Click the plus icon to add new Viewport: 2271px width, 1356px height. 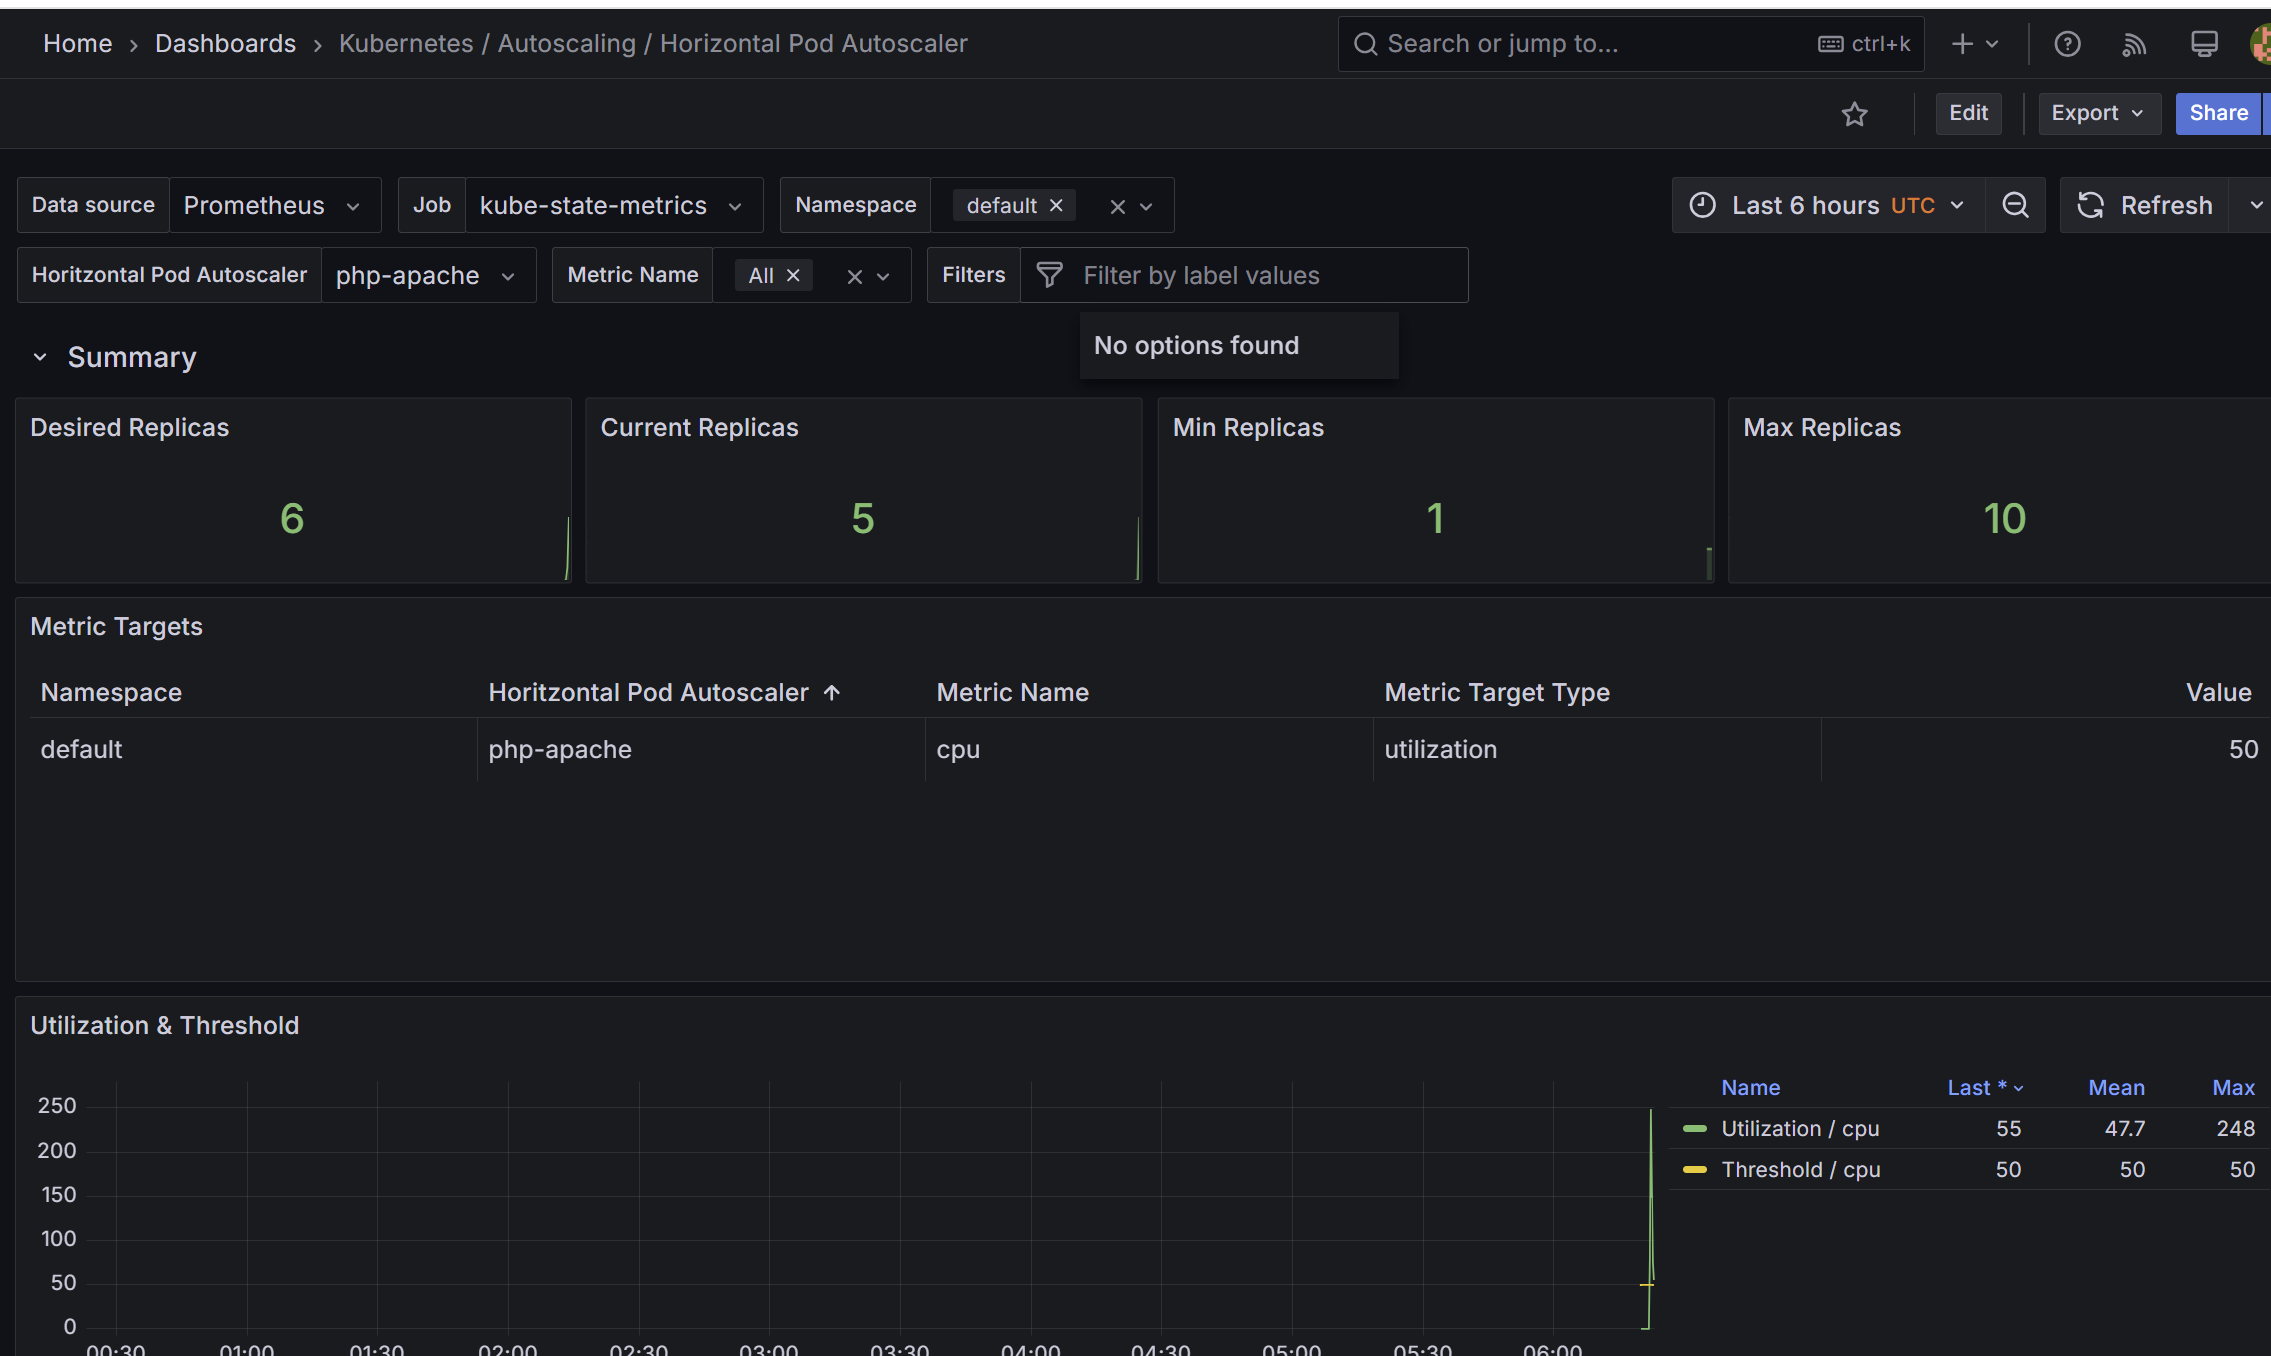click(x=1962, y=44)
